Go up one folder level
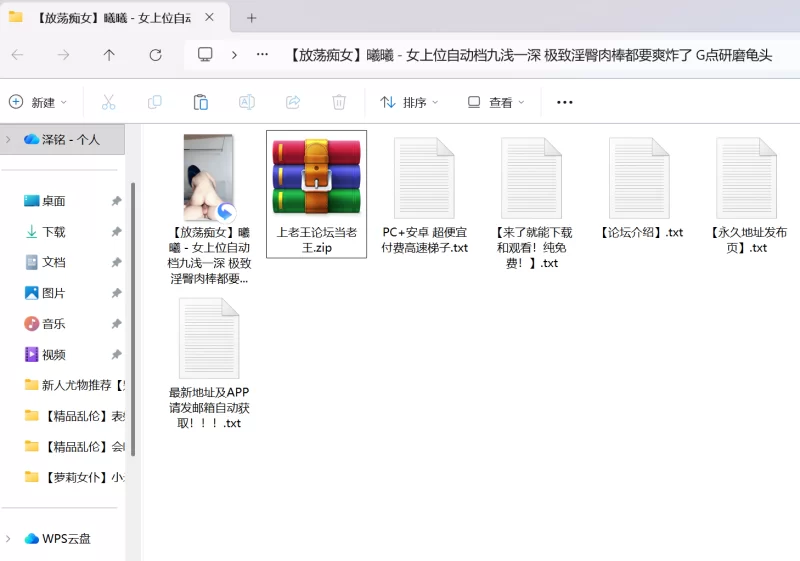 pyautogui.click(x=109, y=55)
